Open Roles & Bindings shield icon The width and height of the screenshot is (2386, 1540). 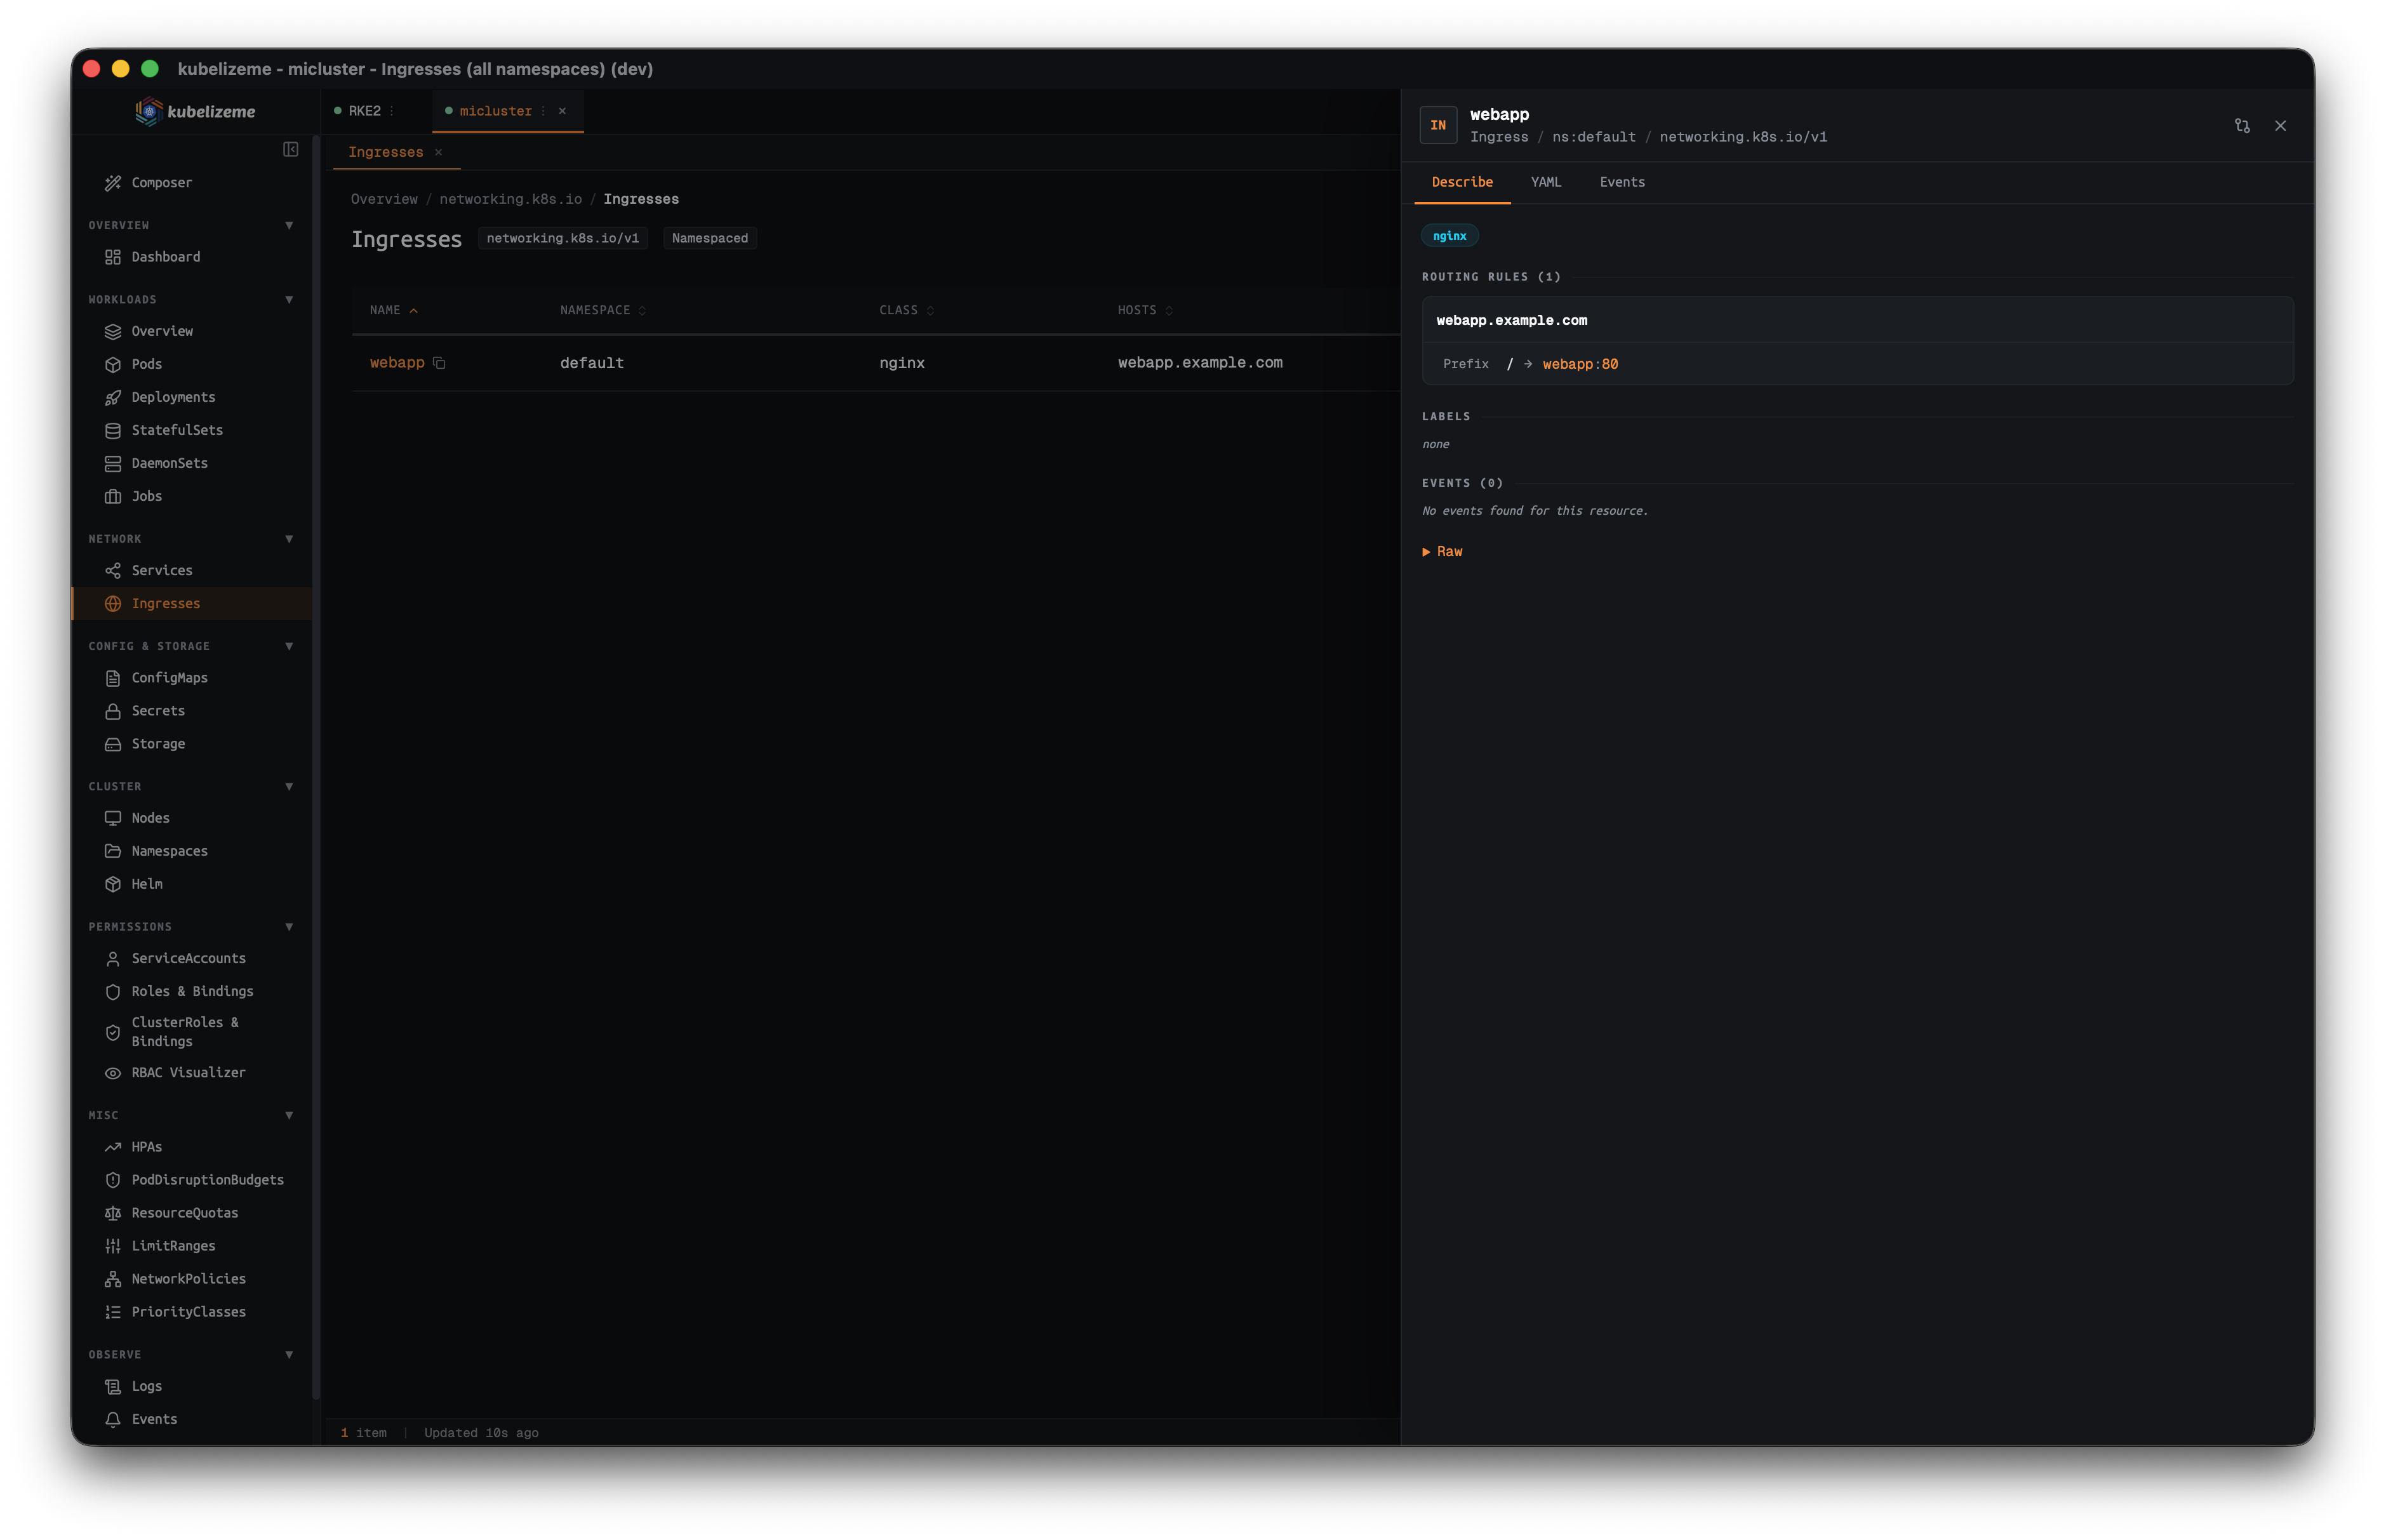[x=113, y=992]
